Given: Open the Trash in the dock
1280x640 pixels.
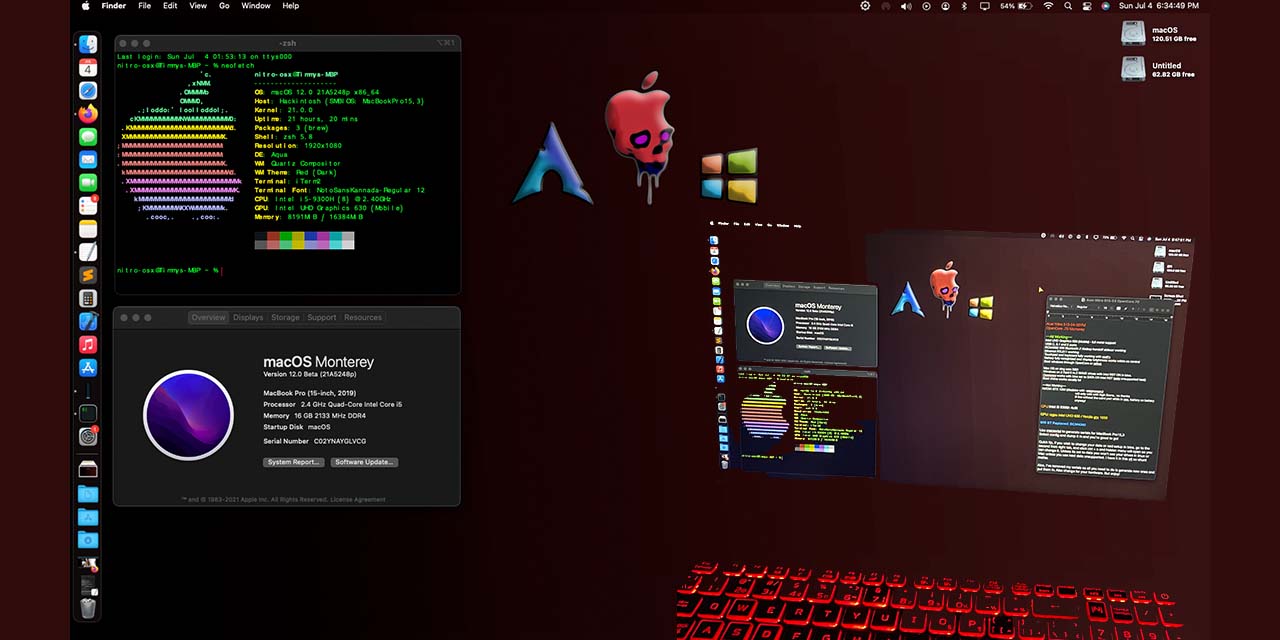Looking at the screenshot, I should pyautogui.click(x=88, y=608).
